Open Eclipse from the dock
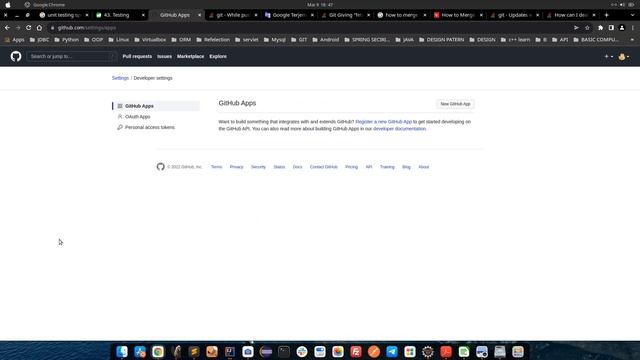This screenshot has width=640, height=360. point(266,351)
